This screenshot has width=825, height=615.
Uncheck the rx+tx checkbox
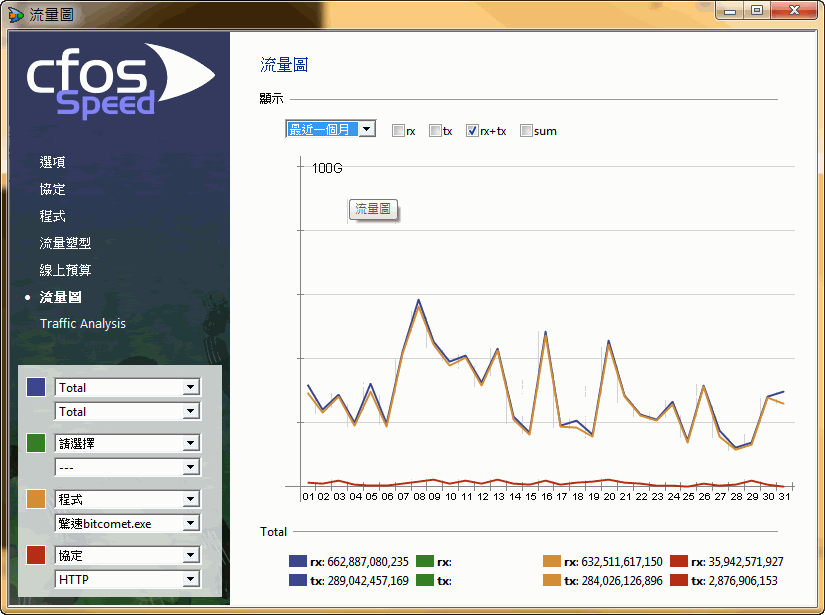(x=473, y=131)
